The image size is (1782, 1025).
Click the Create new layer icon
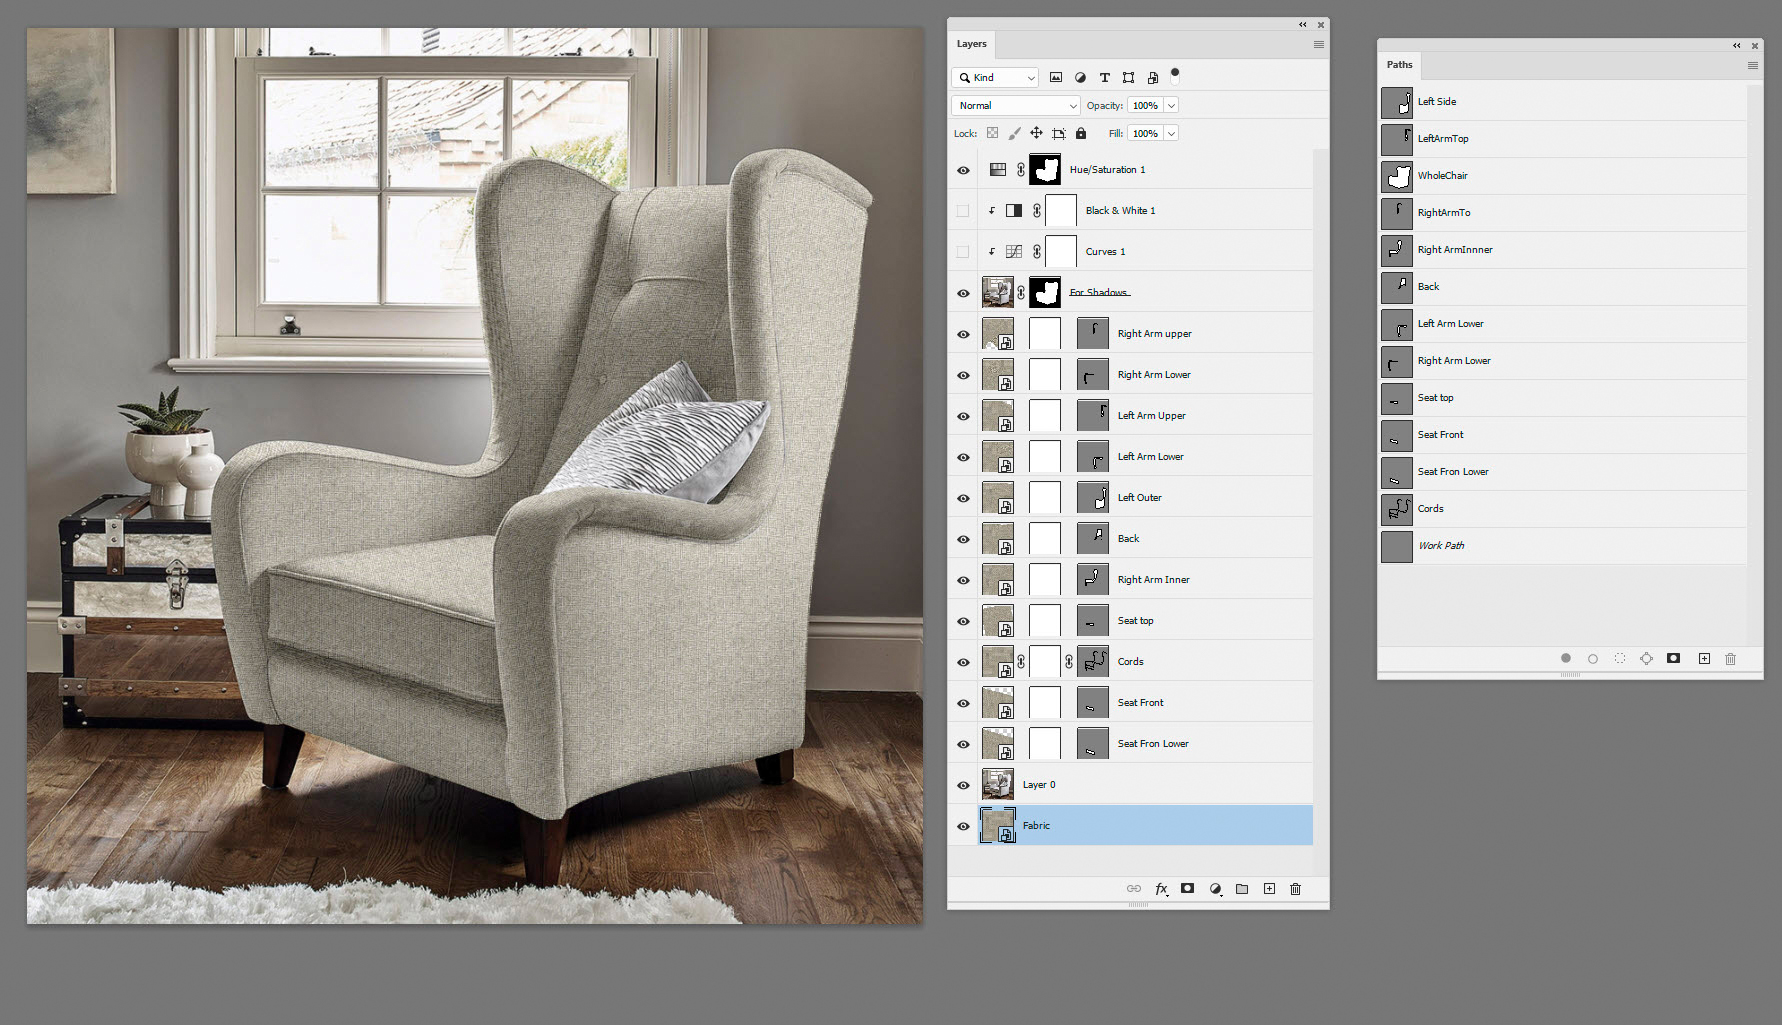click(1269, 888)
